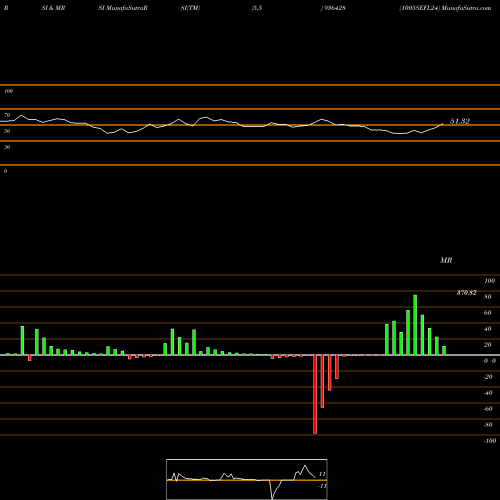Viewport: 500px width, 500px height.
Task: Click the -20 axis label in MR panel
Action: point(488,377)
